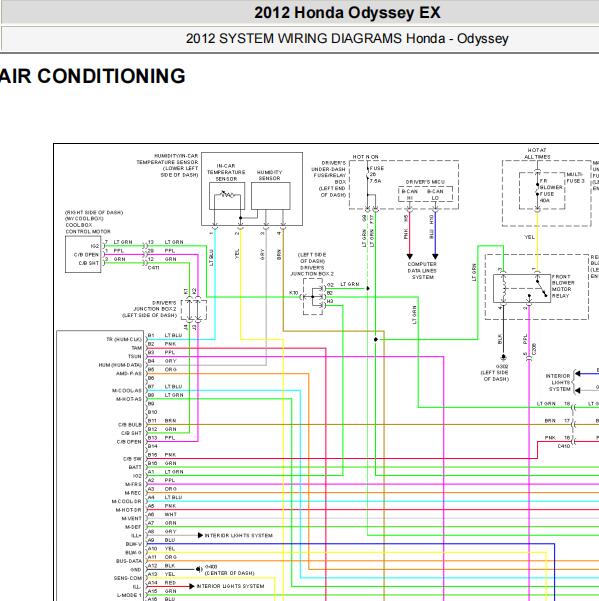Viewport: 599px width, 601px height.
Task: Click the 'M-VENT' pin label
Action: click(132, 519)
